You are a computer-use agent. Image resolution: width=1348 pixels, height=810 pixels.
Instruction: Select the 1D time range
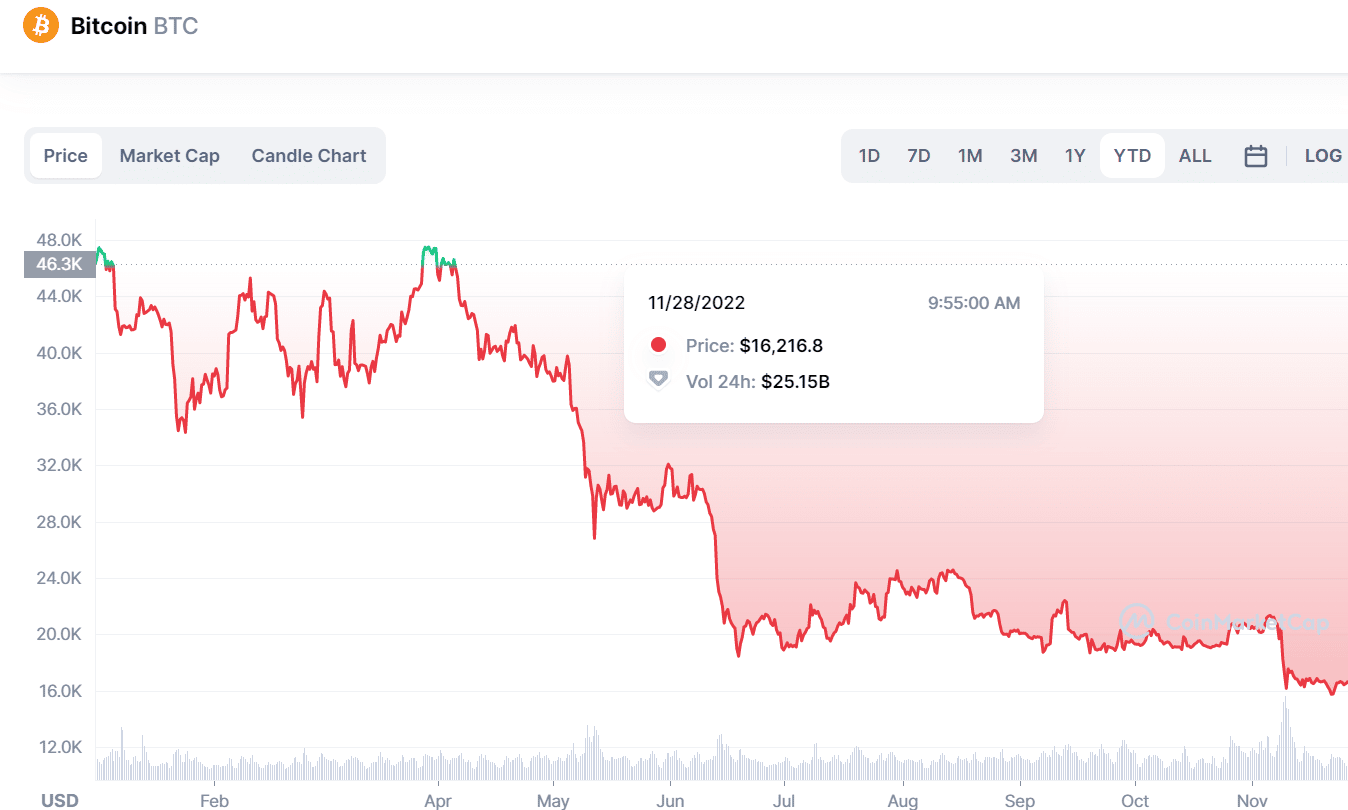click(869, 156)
